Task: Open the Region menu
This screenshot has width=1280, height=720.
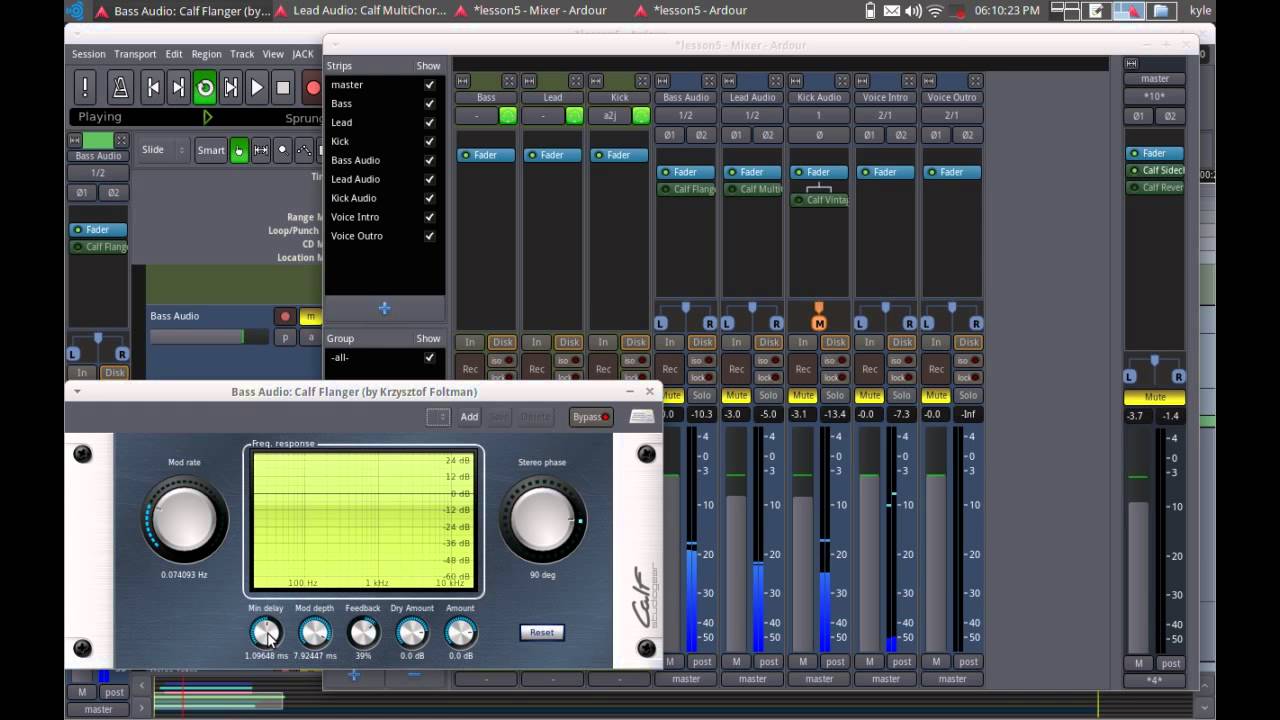Action: click(206, 54)
